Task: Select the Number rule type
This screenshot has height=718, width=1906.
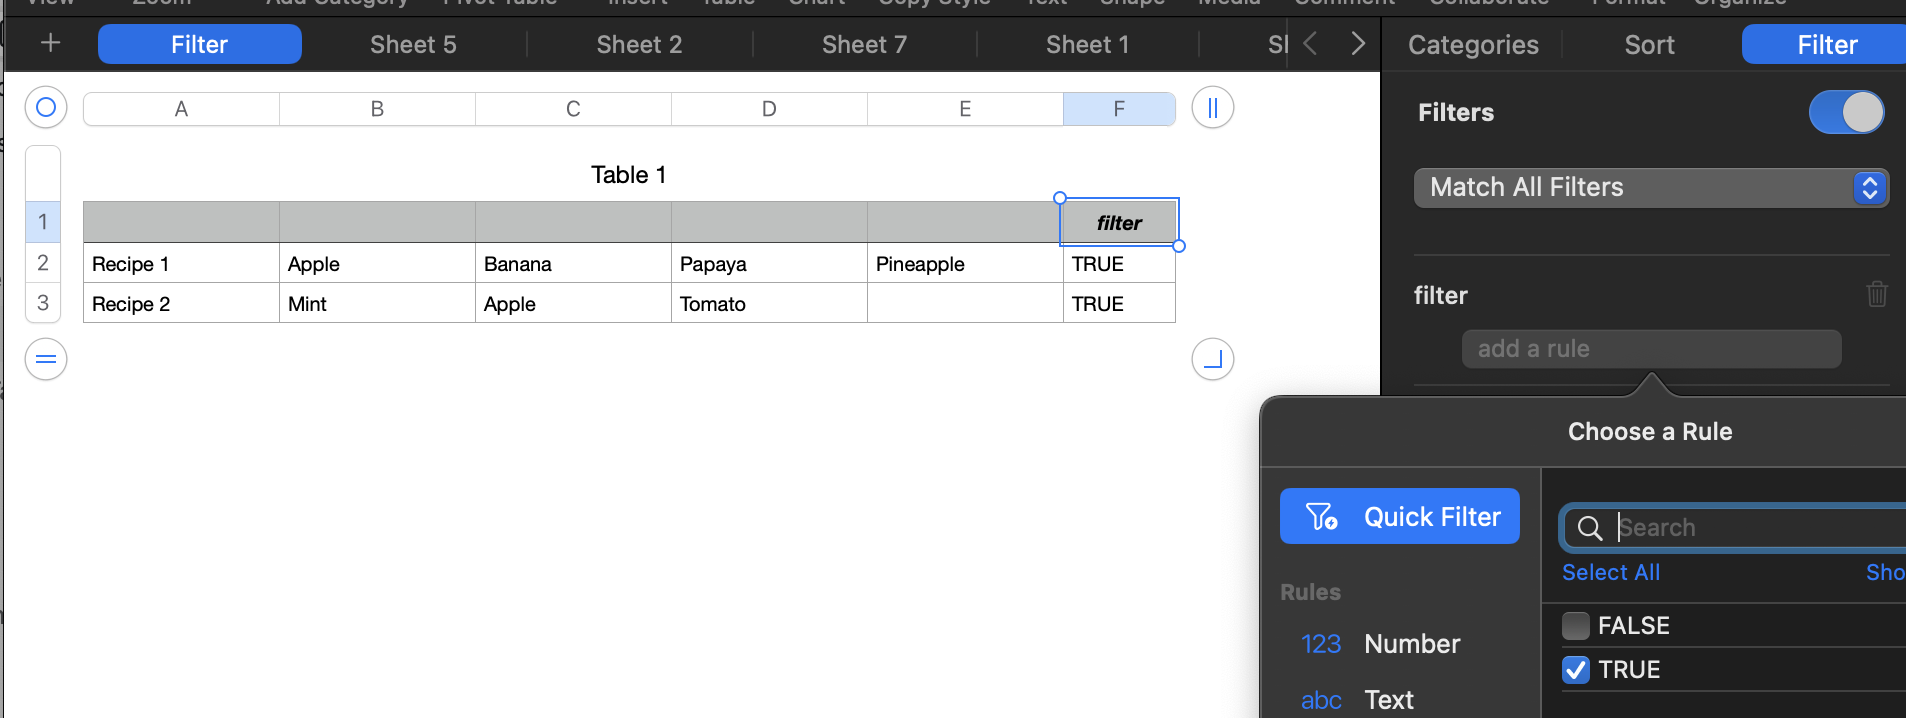Action: 1411,644
